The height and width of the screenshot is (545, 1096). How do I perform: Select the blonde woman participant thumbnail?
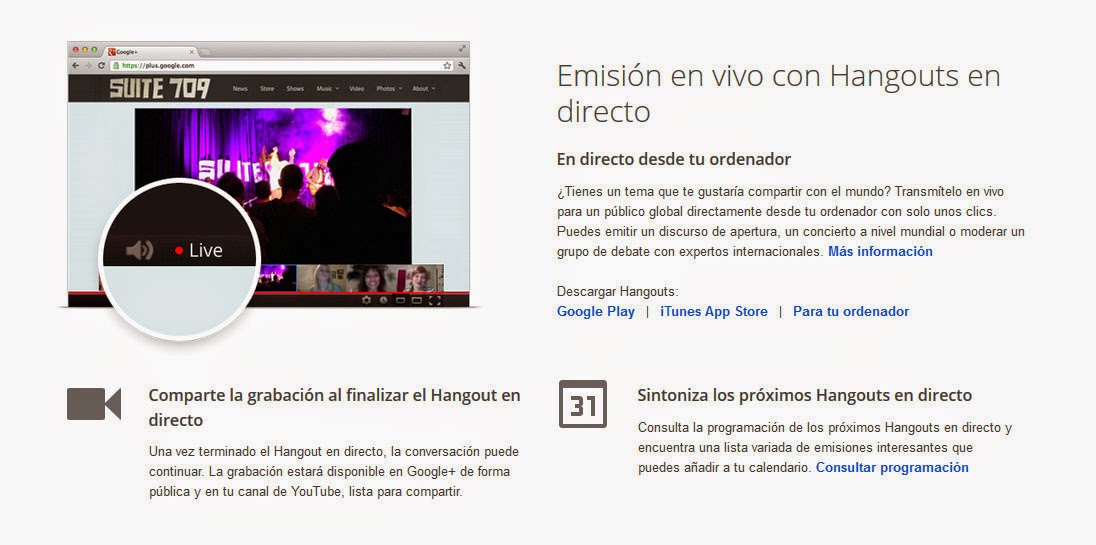[x=322, y=277]
